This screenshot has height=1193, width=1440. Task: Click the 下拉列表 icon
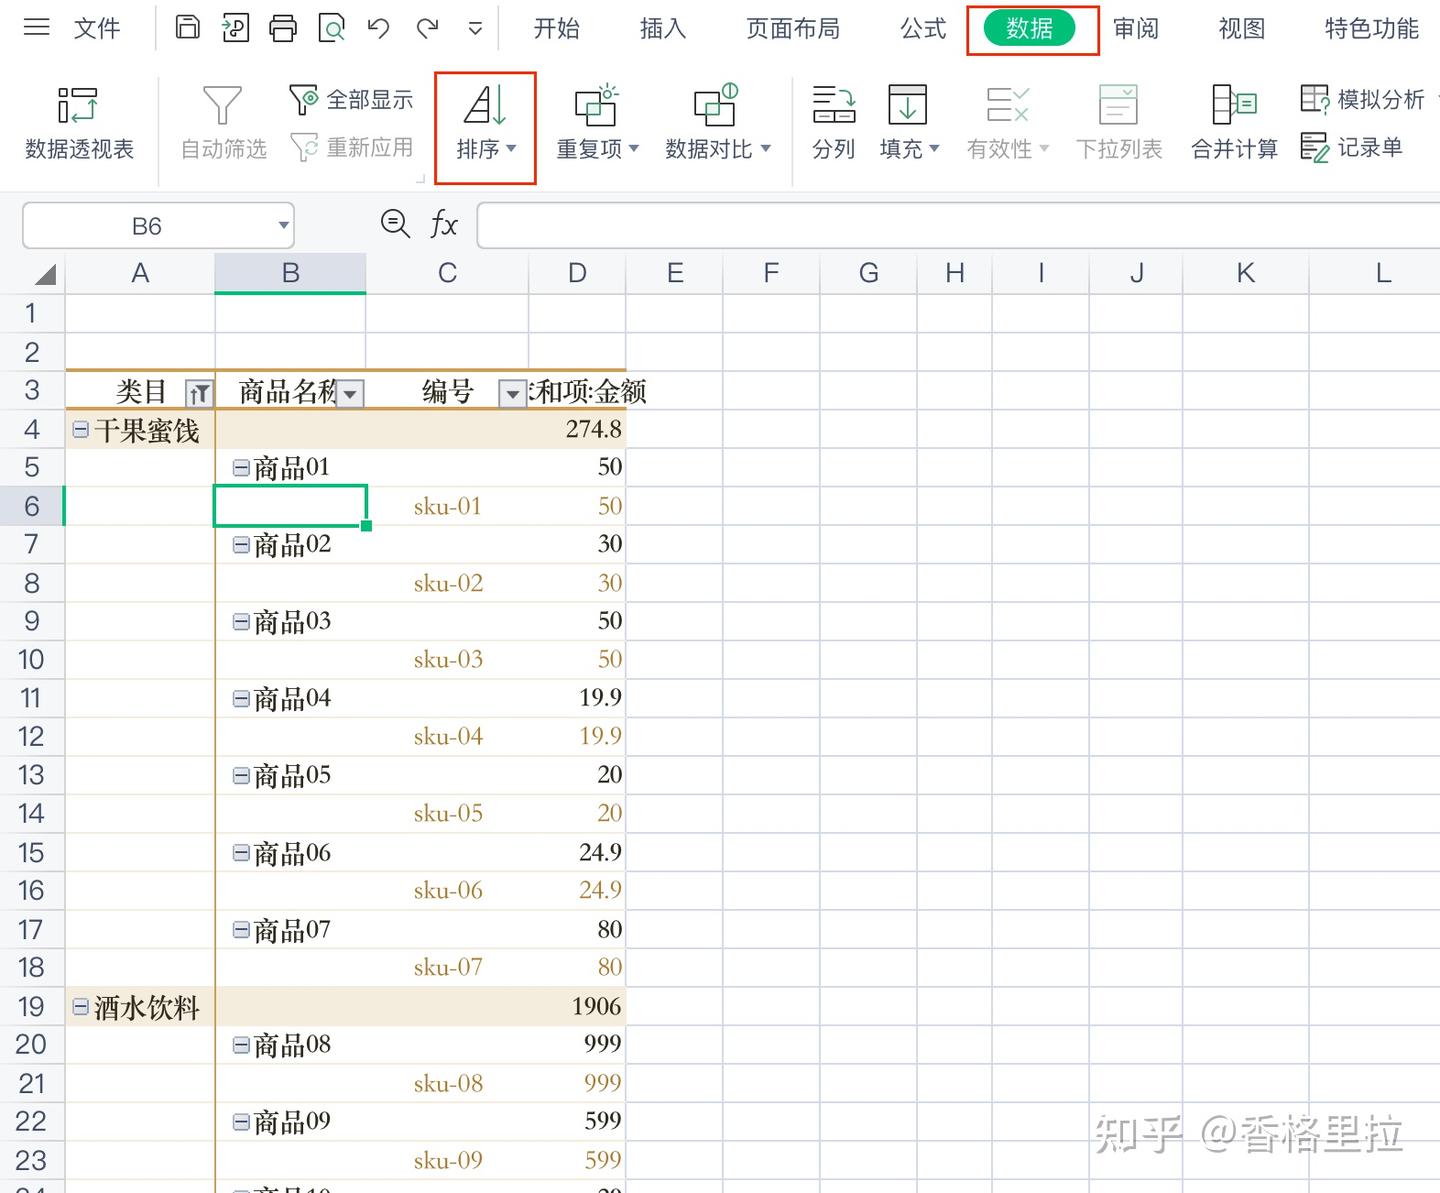1118,105
